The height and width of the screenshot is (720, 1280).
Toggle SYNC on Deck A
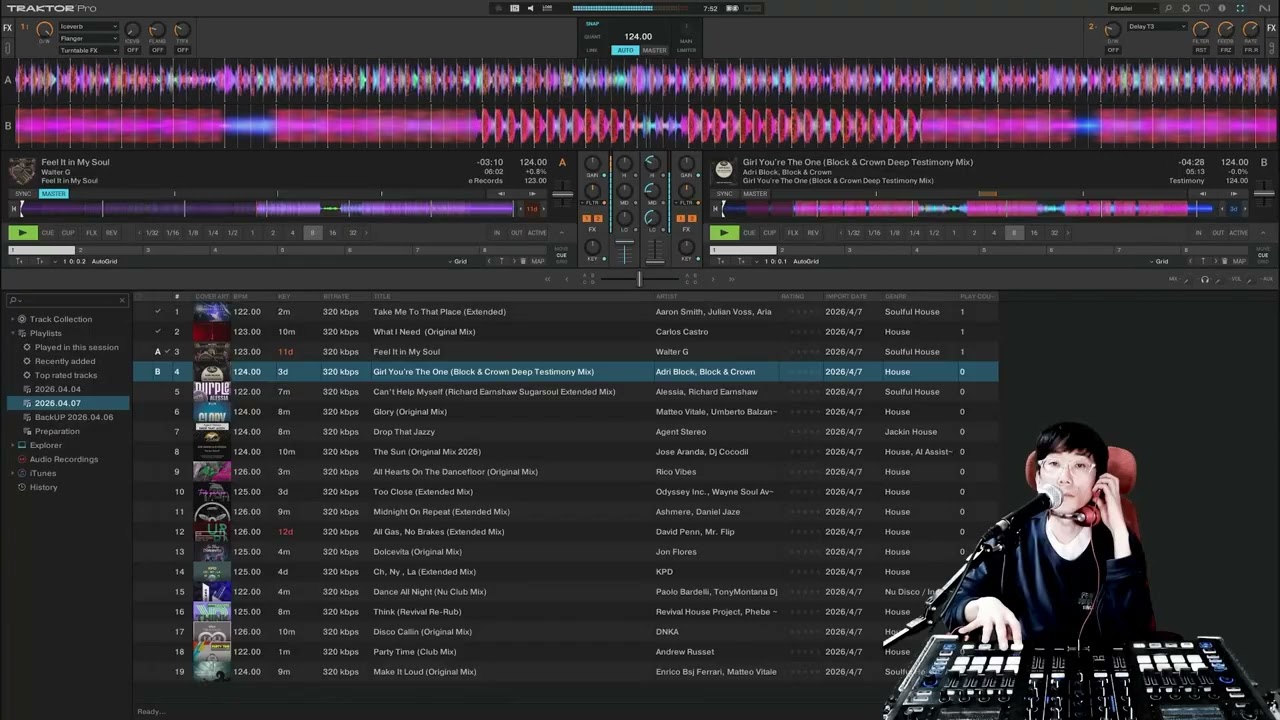coord(23,194)
